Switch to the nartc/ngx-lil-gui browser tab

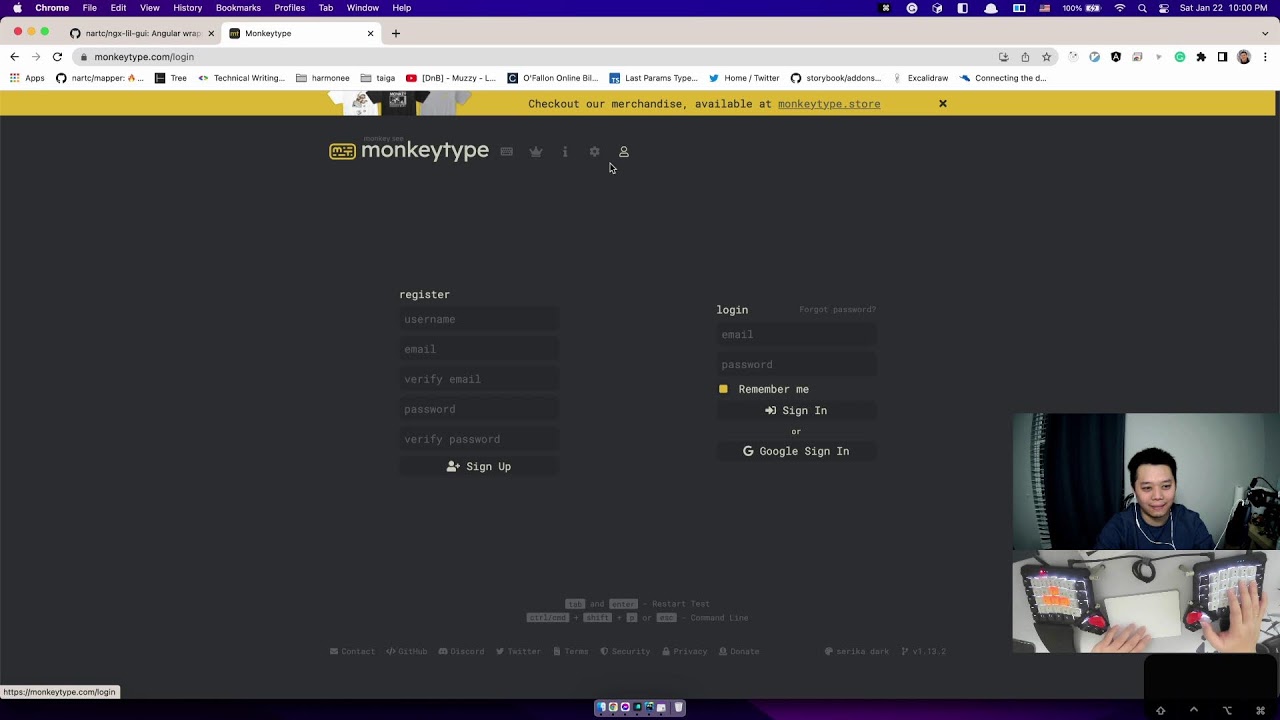[142, 33]
